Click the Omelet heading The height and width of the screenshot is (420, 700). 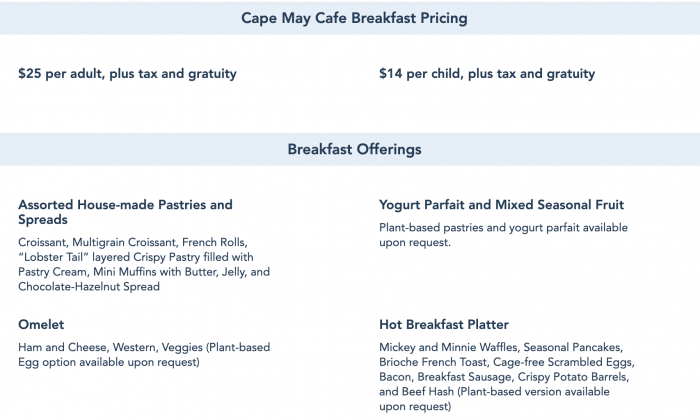click(x=43, y=325)
